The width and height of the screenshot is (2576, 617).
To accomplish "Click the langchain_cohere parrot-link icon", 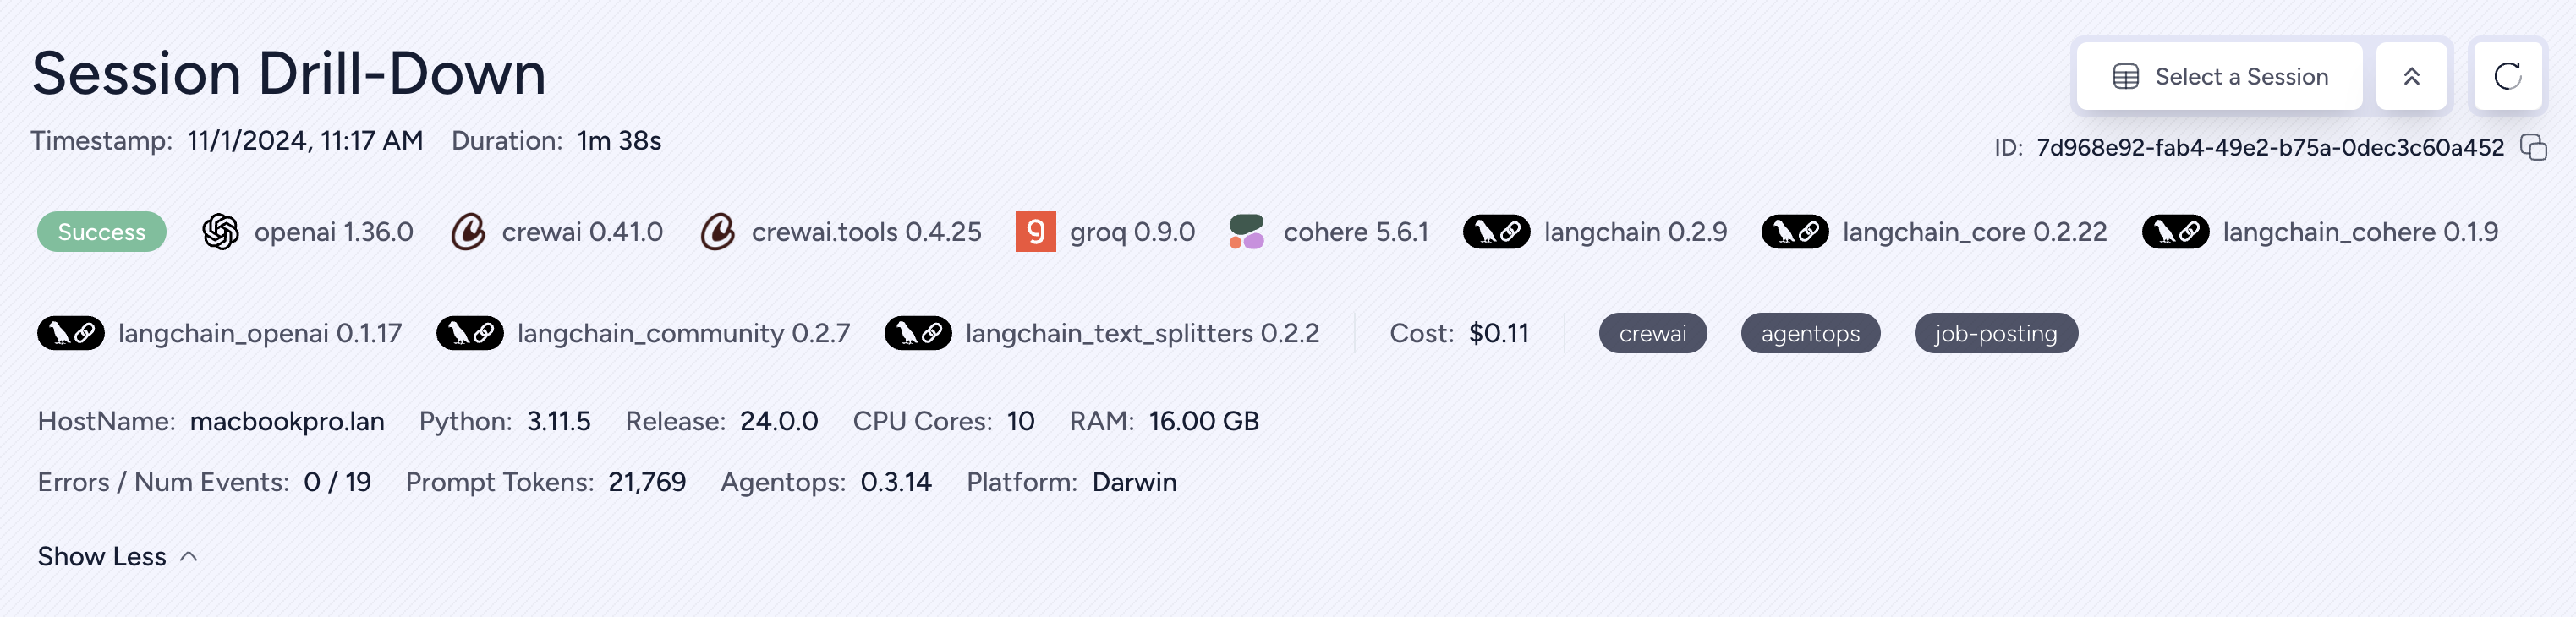I will (2175, 232).
